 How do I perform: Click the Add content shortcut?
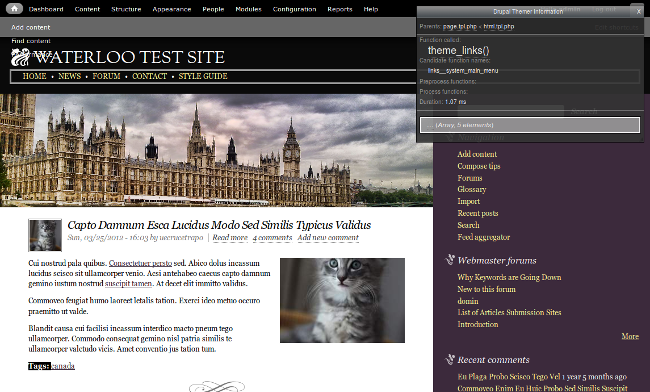coord(31,27)
